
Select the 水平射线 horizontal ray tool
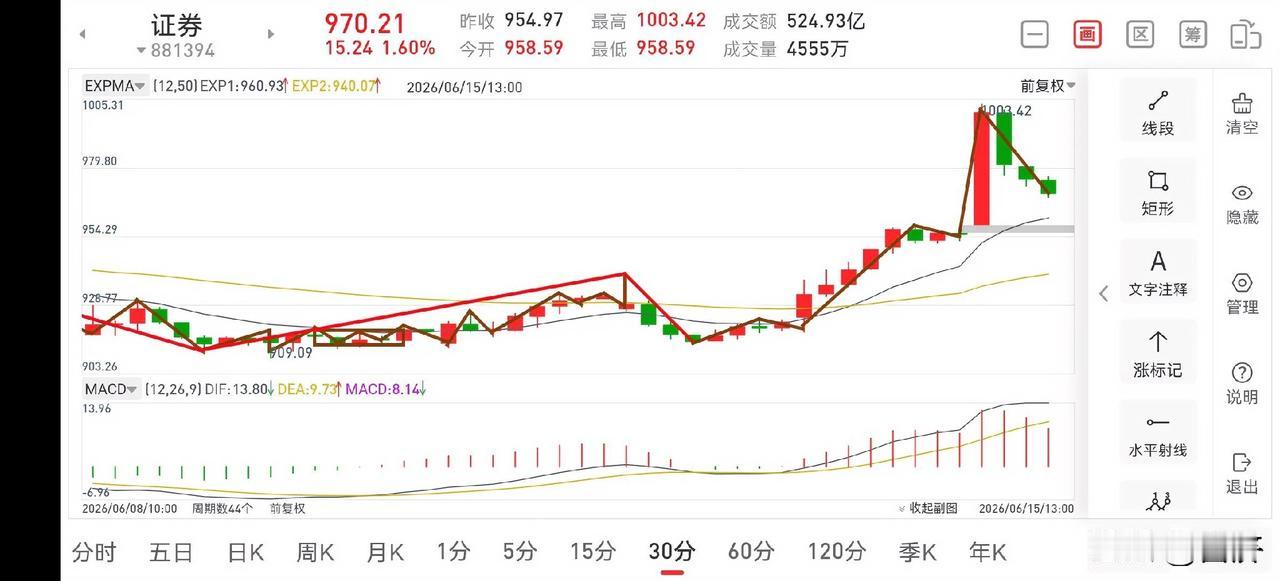click(1158, 435)
